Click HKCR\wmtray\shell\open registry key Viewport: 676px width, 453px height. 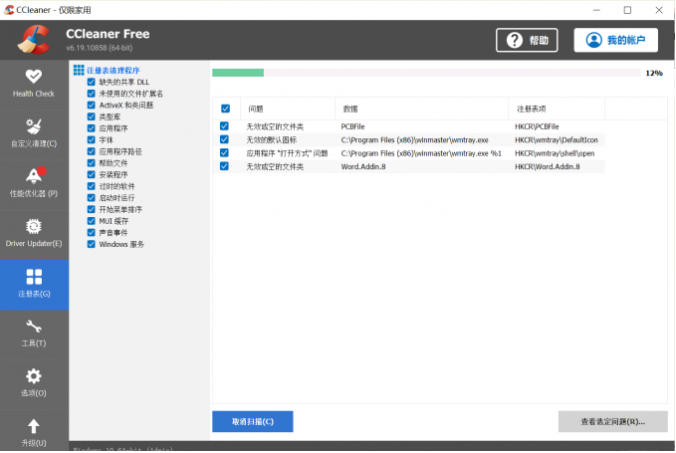click(x=554, y=153)
